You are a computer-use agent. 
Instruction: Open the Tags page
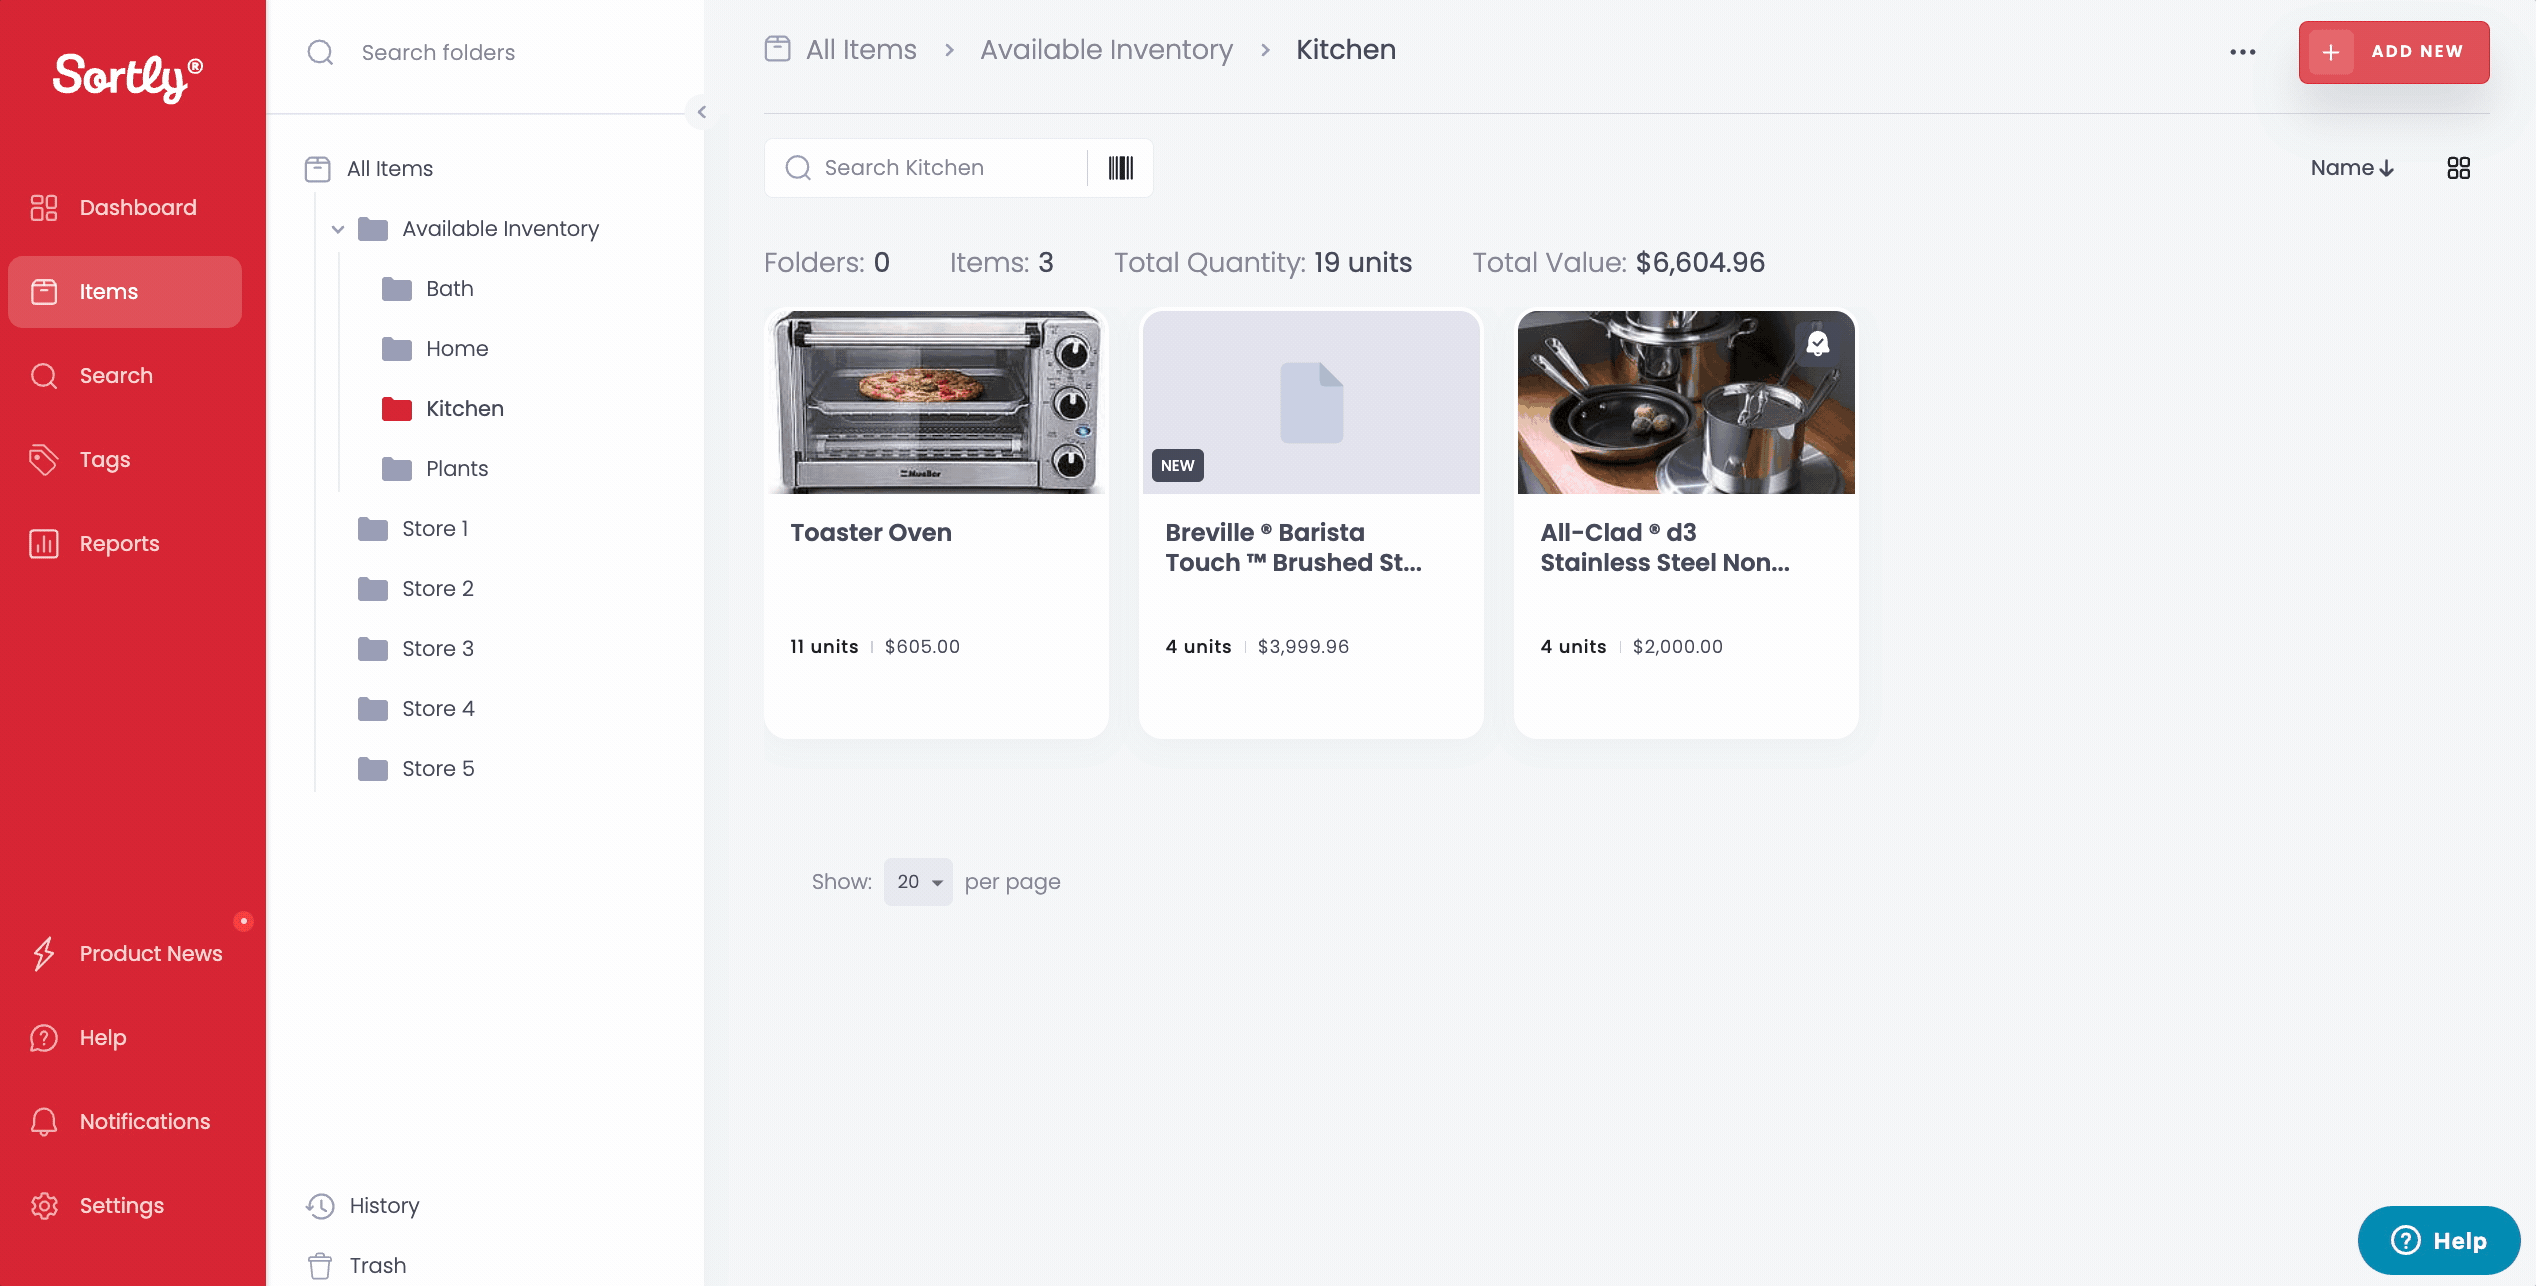(124, 459)
